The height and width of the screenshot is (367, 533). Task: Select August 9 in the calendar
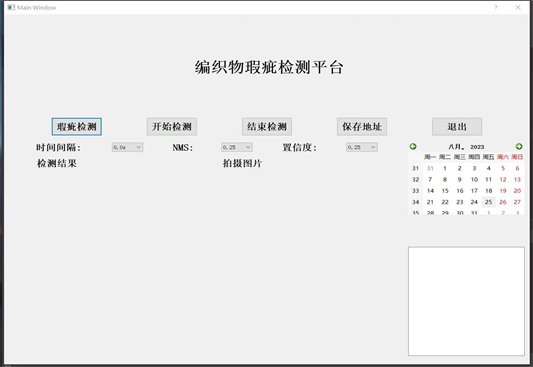click(460, 179)
